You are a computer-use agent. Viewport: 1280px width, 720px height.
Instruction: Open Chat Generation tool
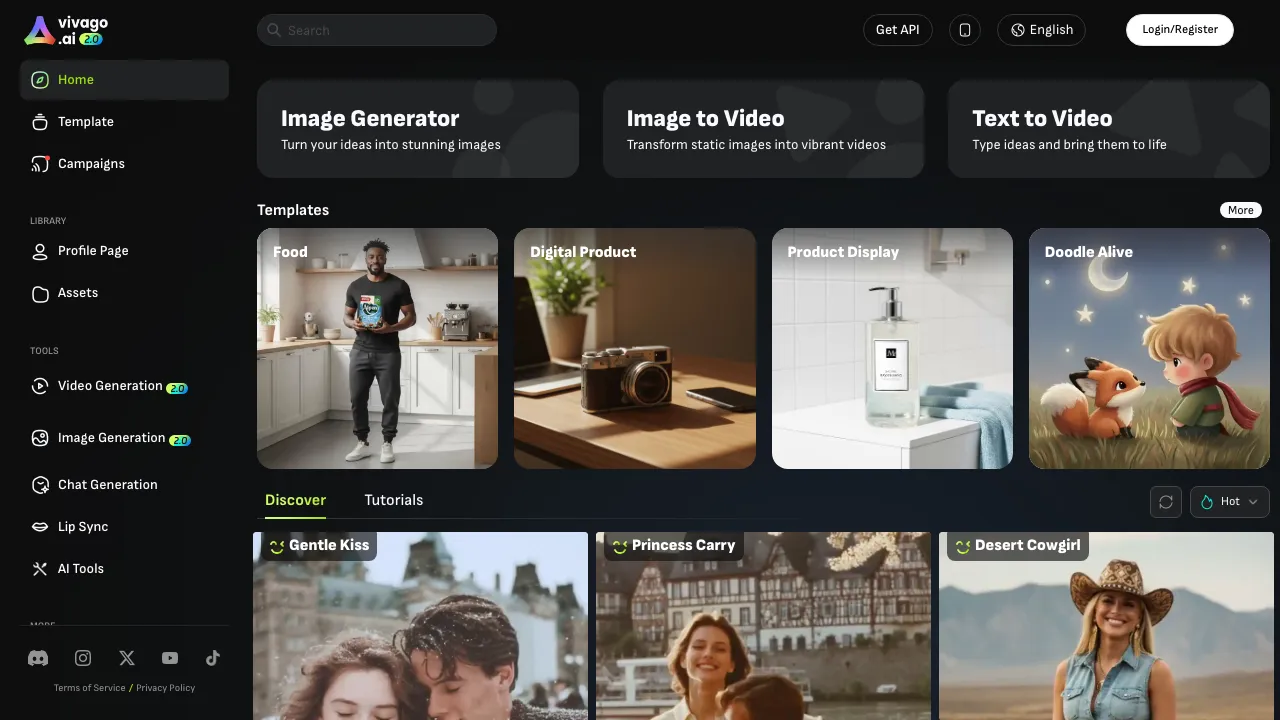(x=107, y=485)
